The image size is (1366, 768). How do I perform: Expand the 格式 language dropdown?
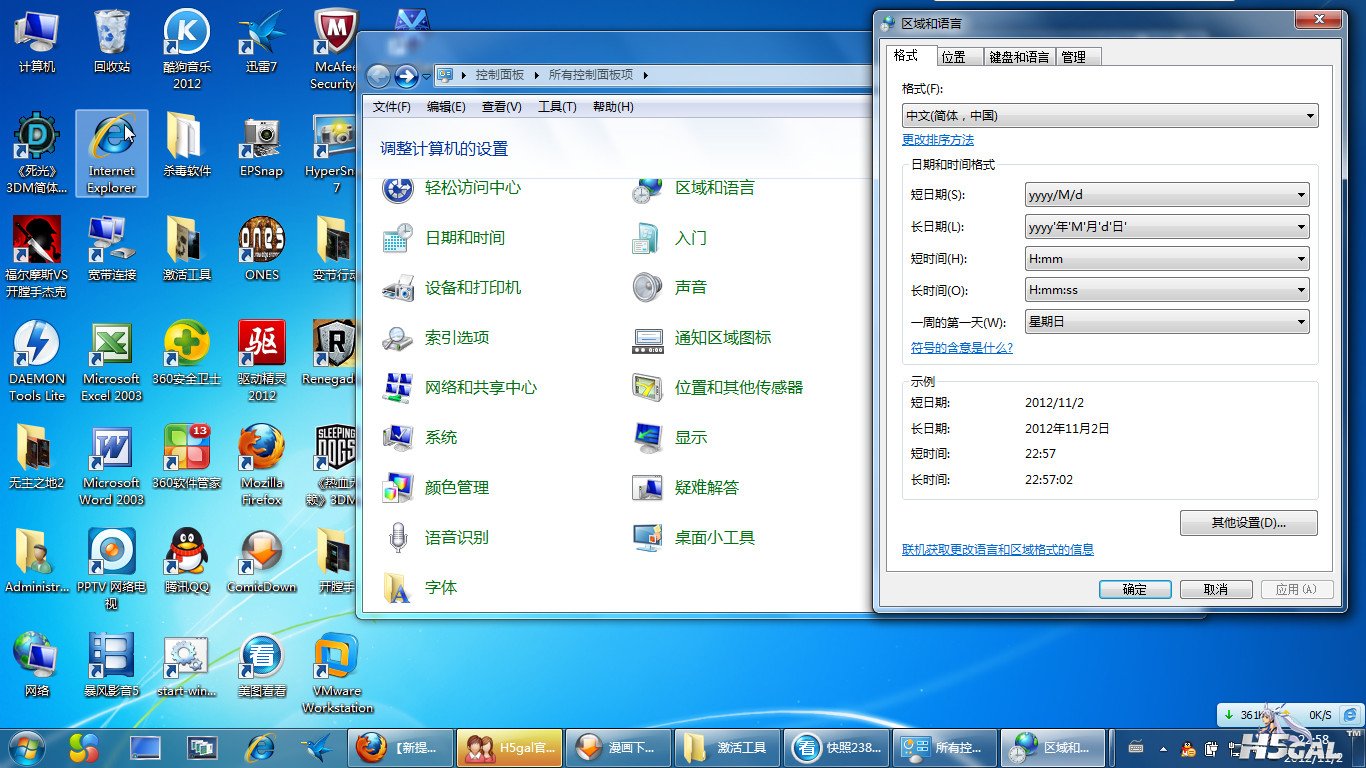coord(1309,116)
